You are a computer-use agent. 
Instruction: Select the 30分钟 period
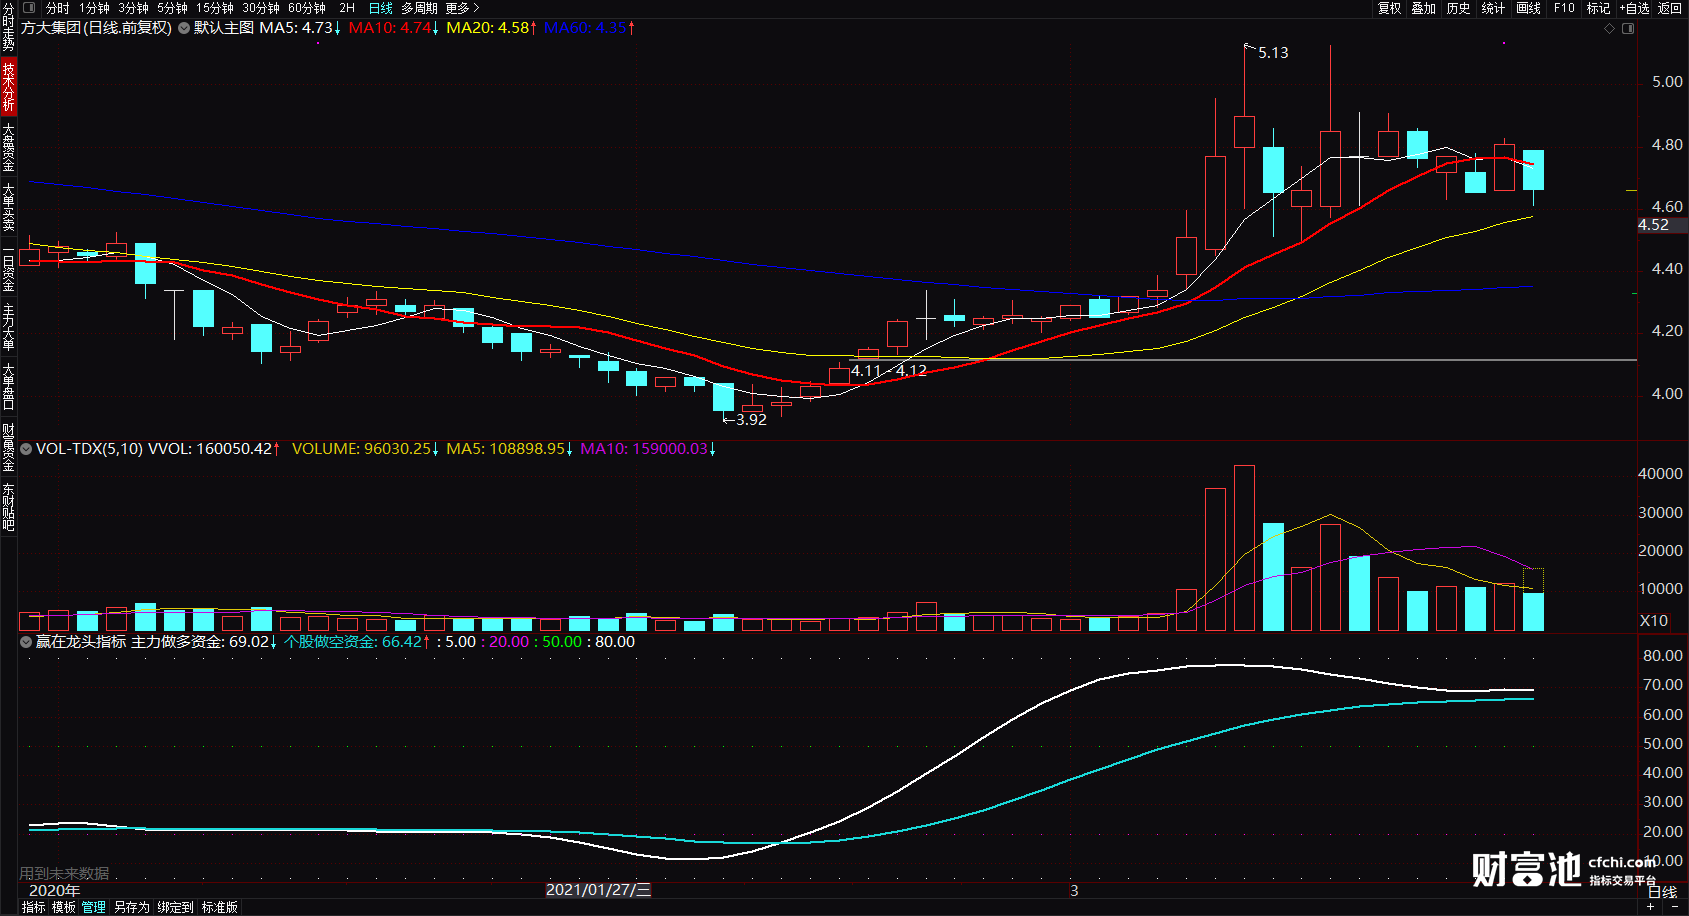261,8
